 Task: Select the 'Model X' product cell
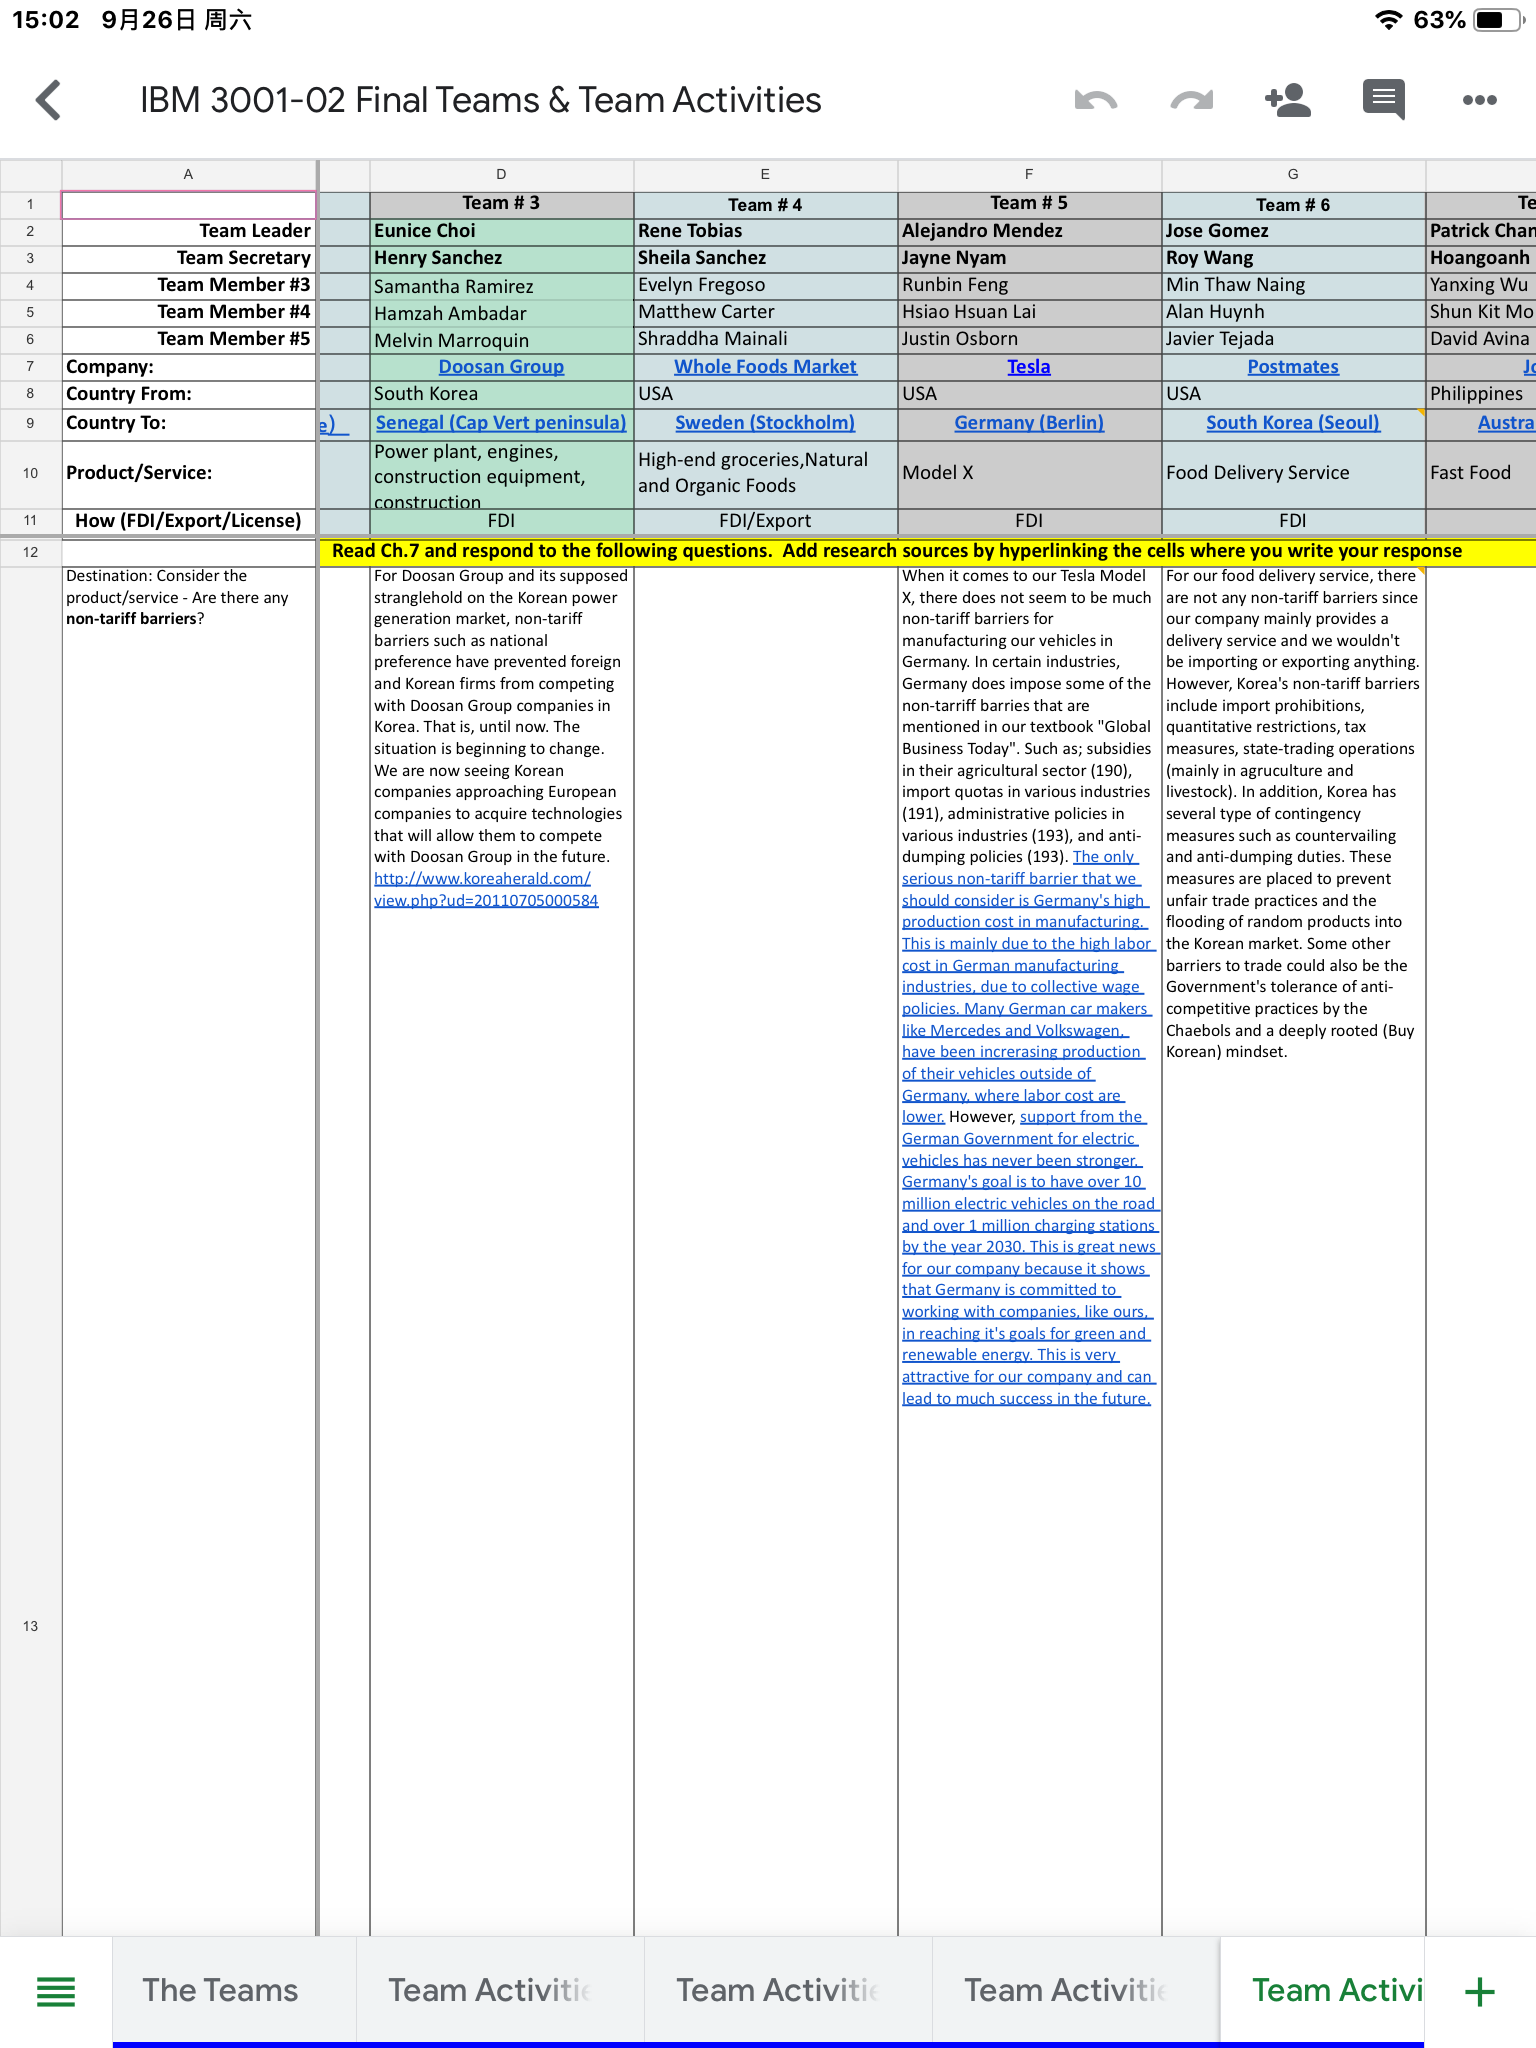1029,473
